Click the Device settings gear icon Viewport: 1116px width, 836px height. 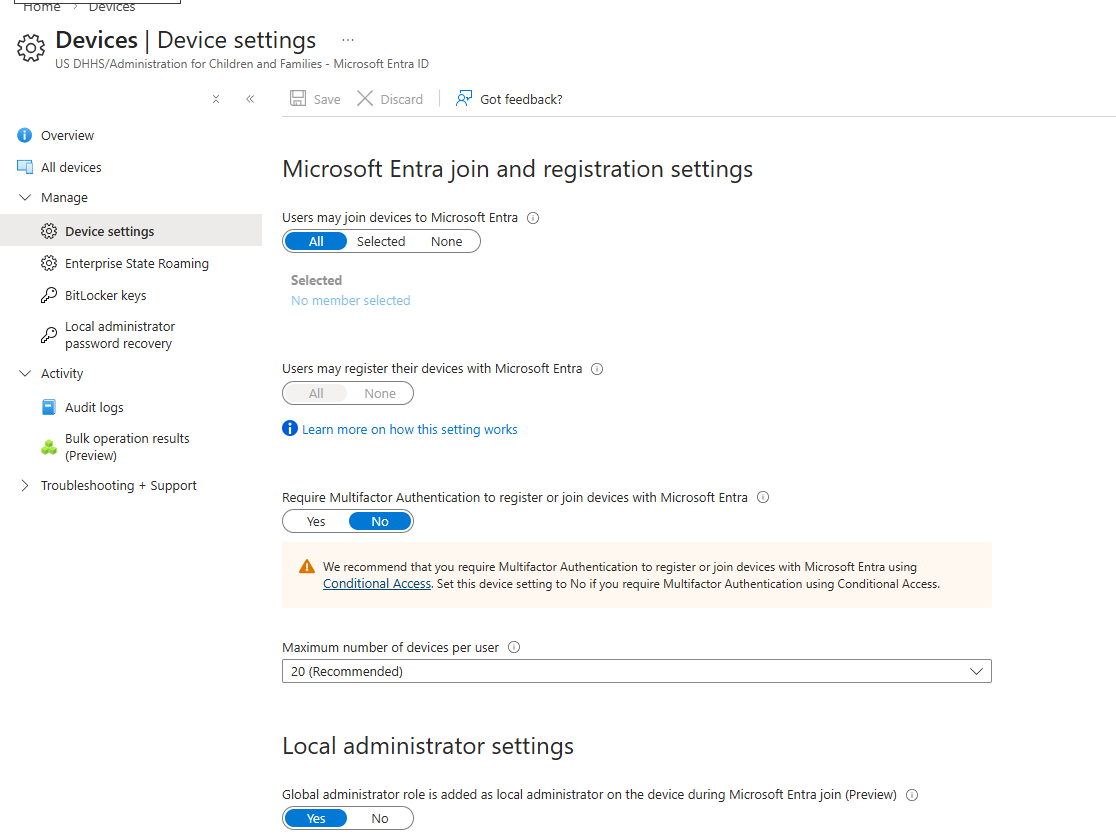(48, 231)
